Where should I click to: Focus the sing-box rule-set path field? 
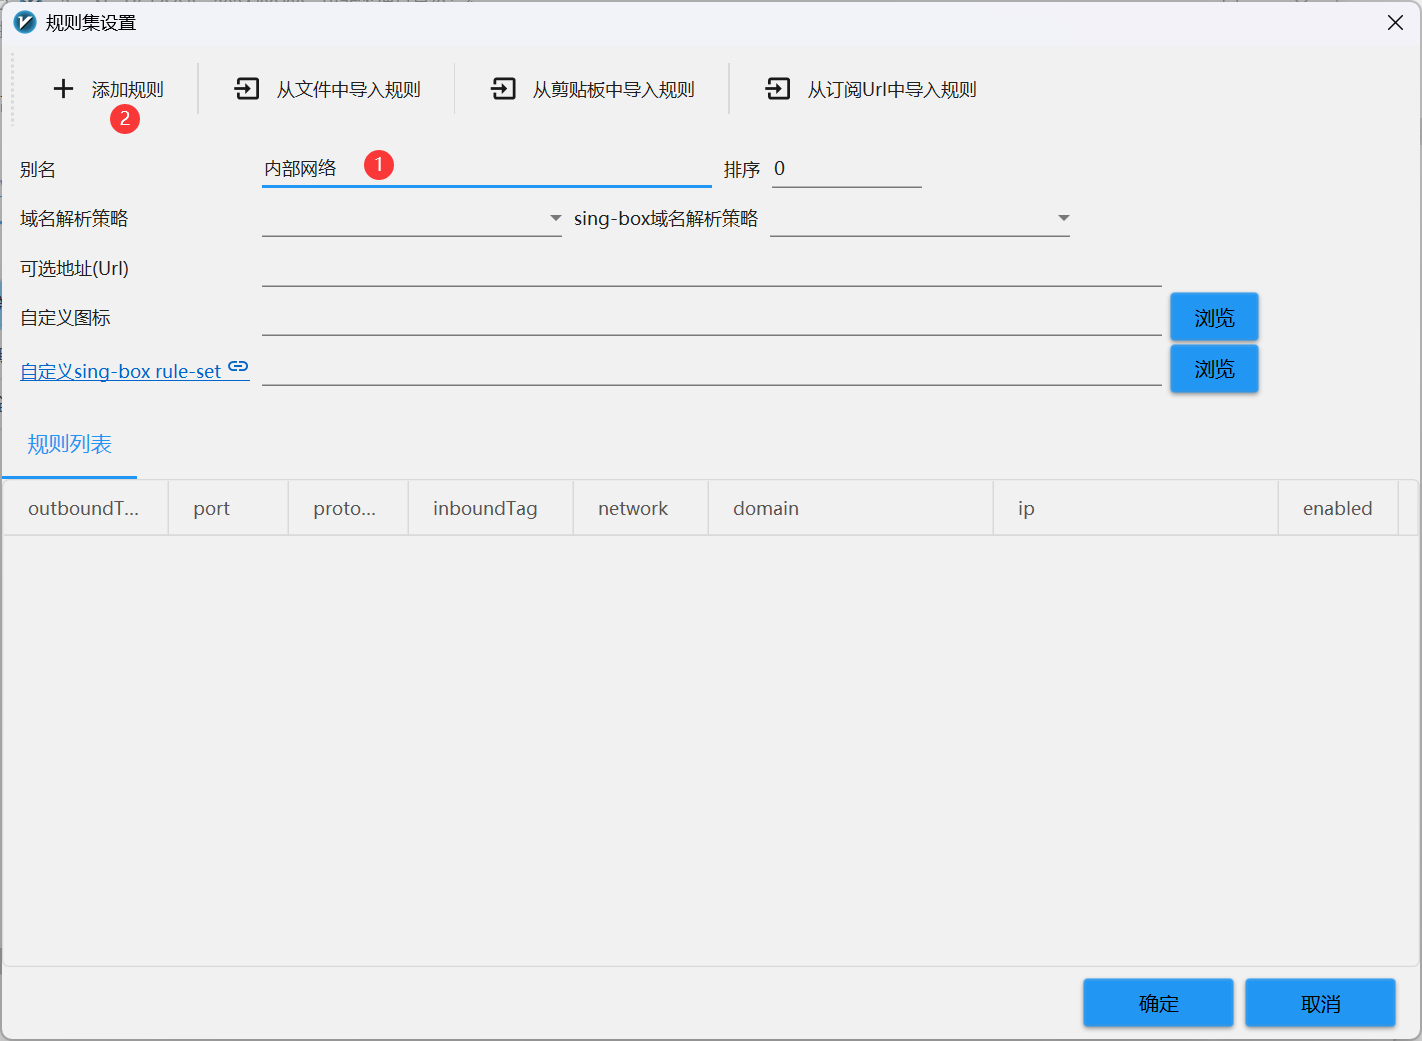point(712,368)
